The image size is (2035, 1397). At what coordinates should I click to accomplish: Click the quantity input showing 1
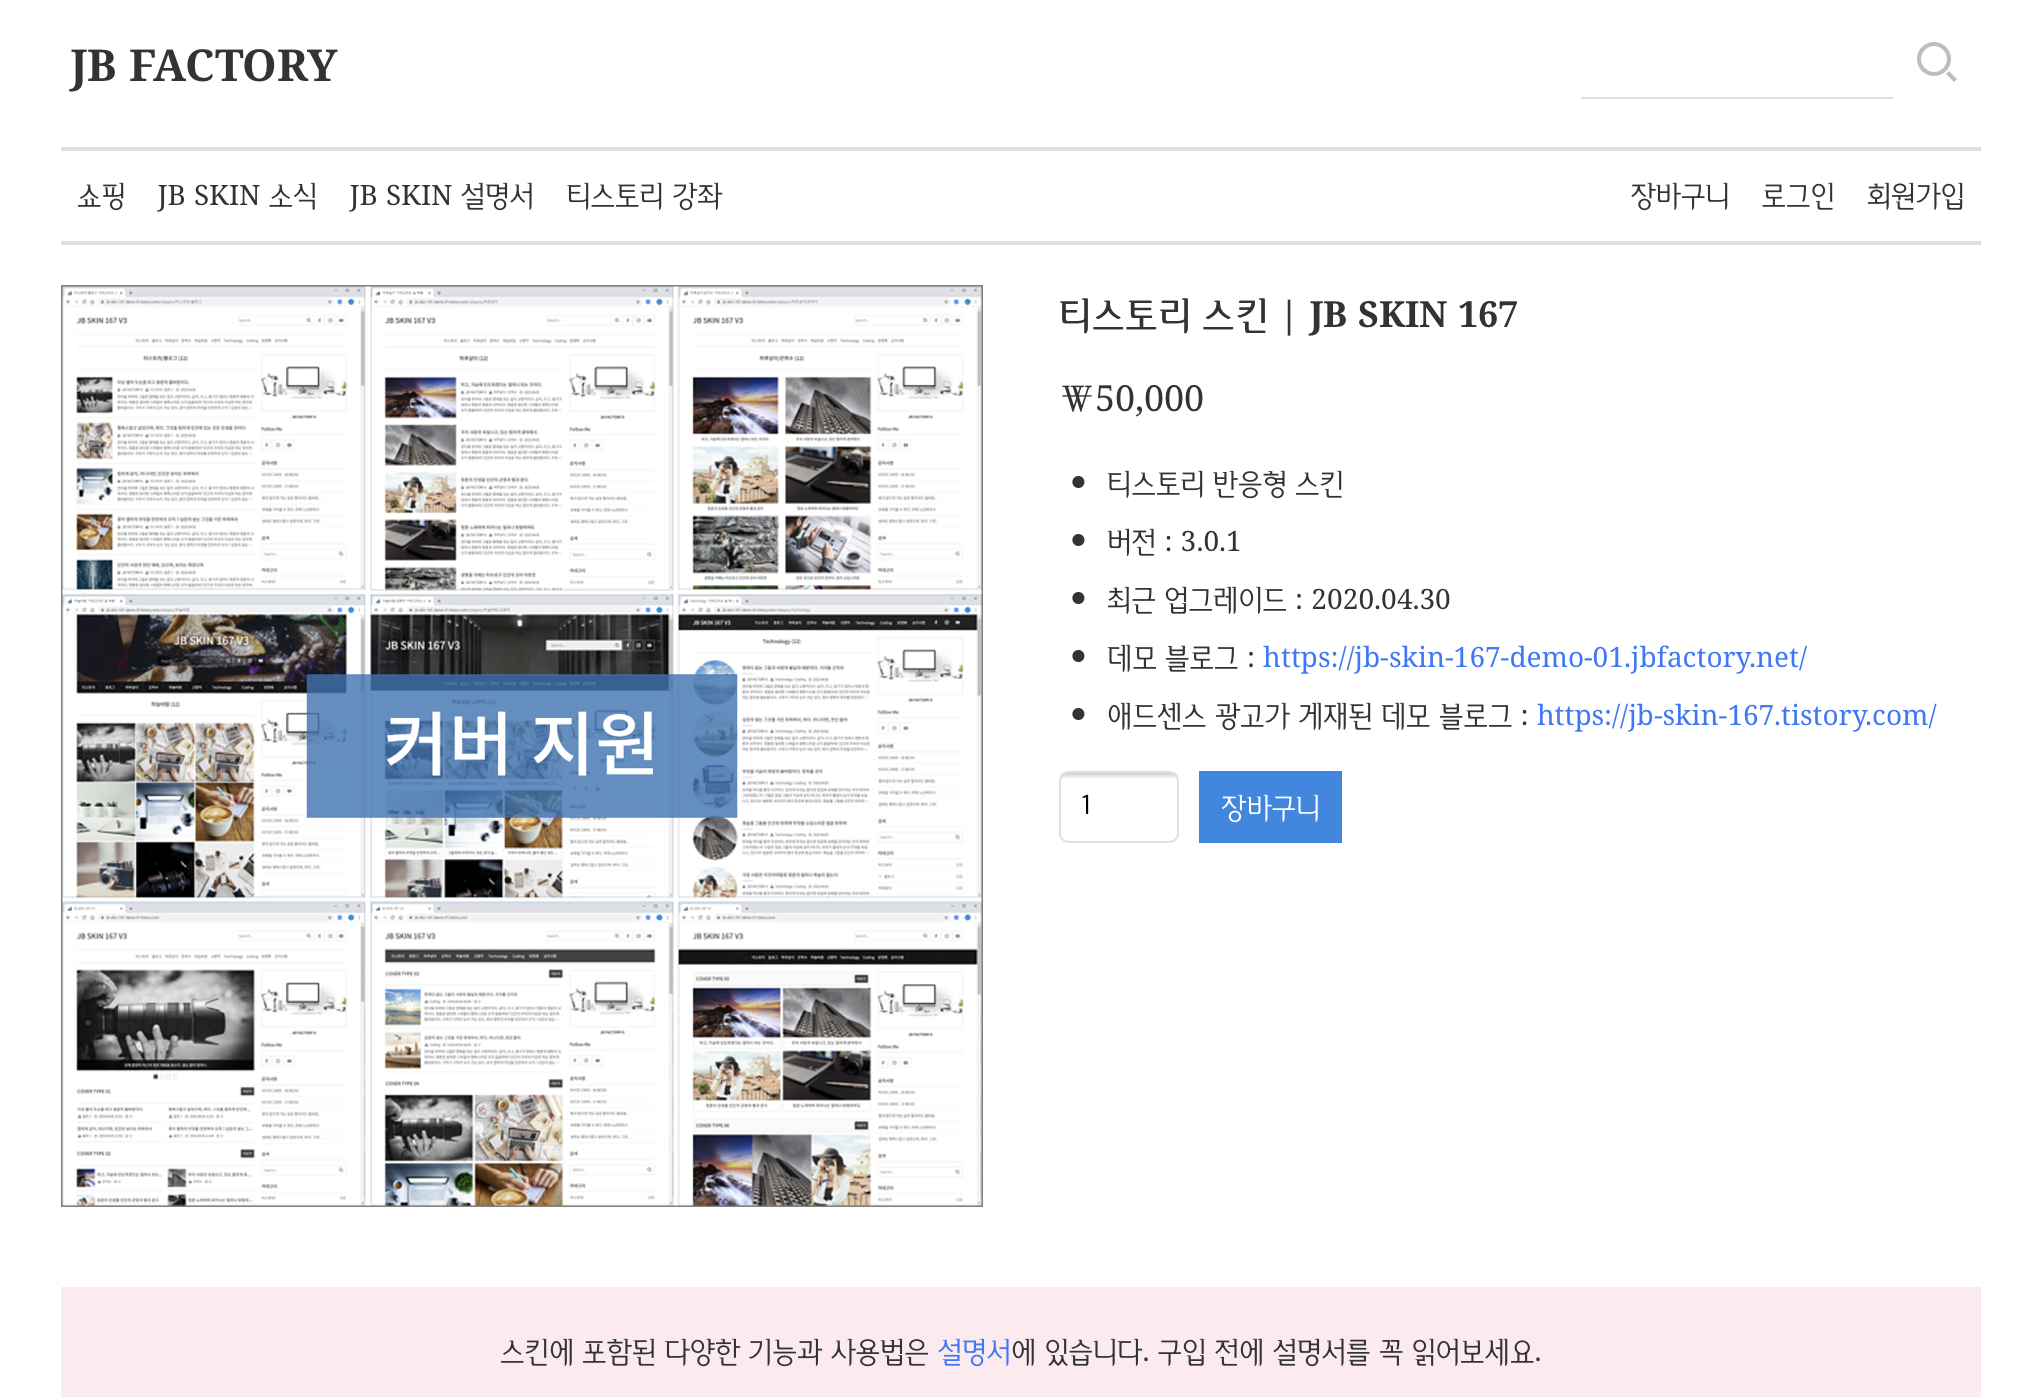click(x=1118, y=806)
